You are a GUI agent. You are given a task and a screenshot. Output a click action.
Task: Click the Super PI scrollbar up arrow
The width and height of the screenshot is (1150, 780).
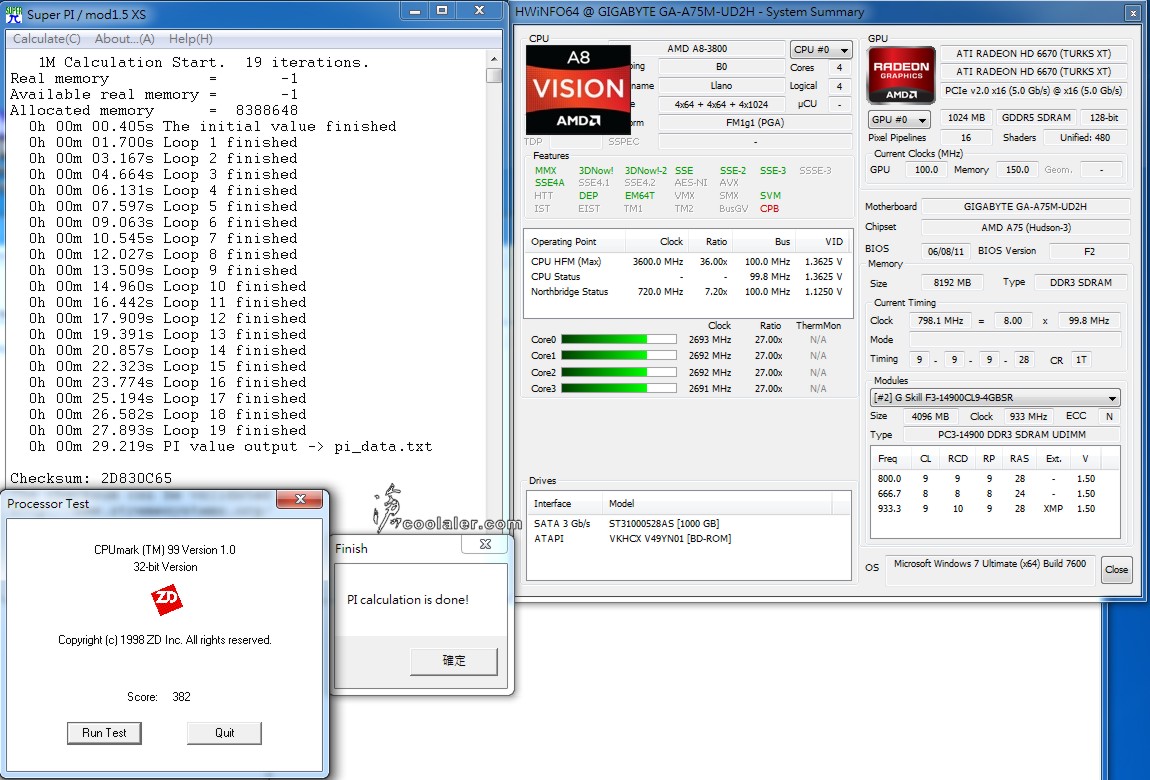(x=494, y=59)
